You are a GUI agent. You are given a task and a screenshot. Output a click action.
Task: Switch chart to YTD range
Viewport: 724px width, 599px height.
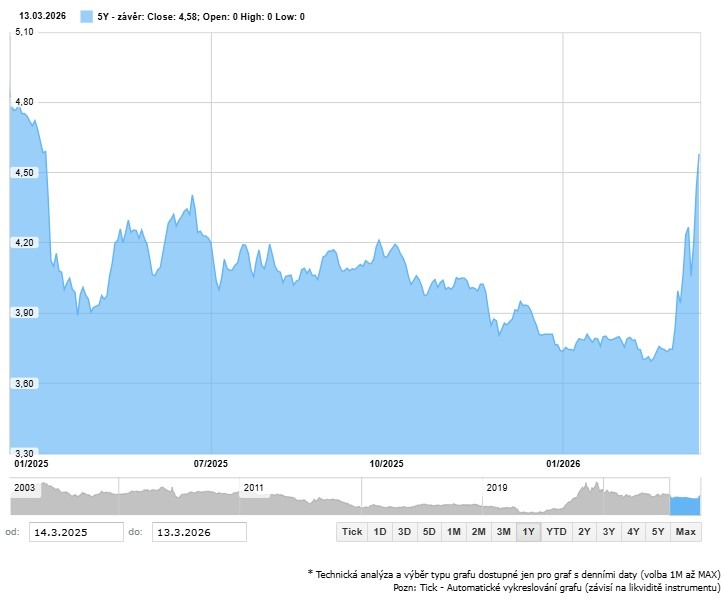point(556,532)
